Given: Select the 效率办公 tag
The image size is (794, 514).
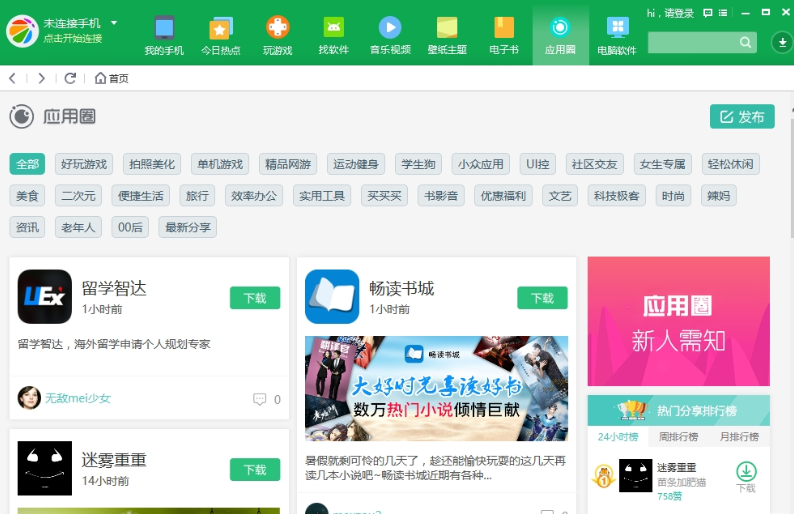Looking at the screenshot, I should coord(254,195).
